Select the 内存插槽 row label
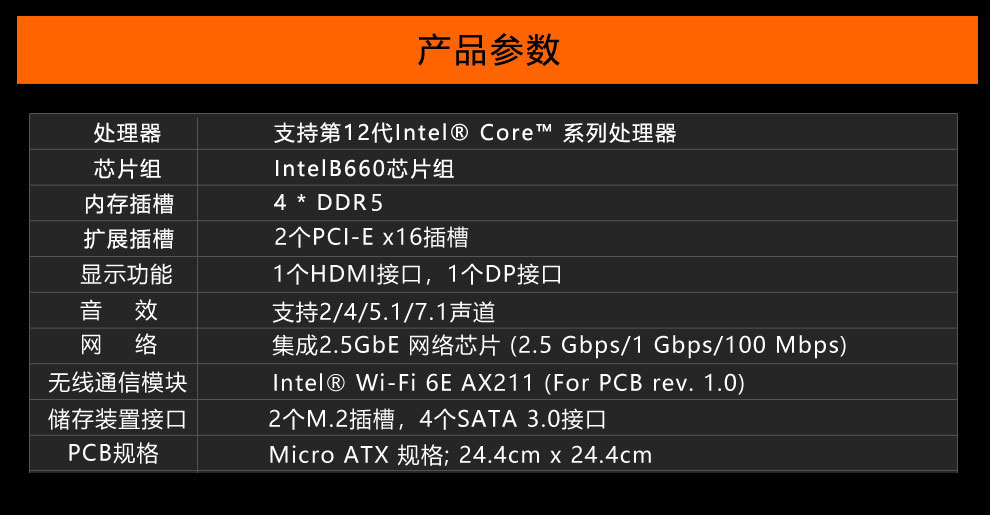Screen dimensions: 990x515 (129, 204)
